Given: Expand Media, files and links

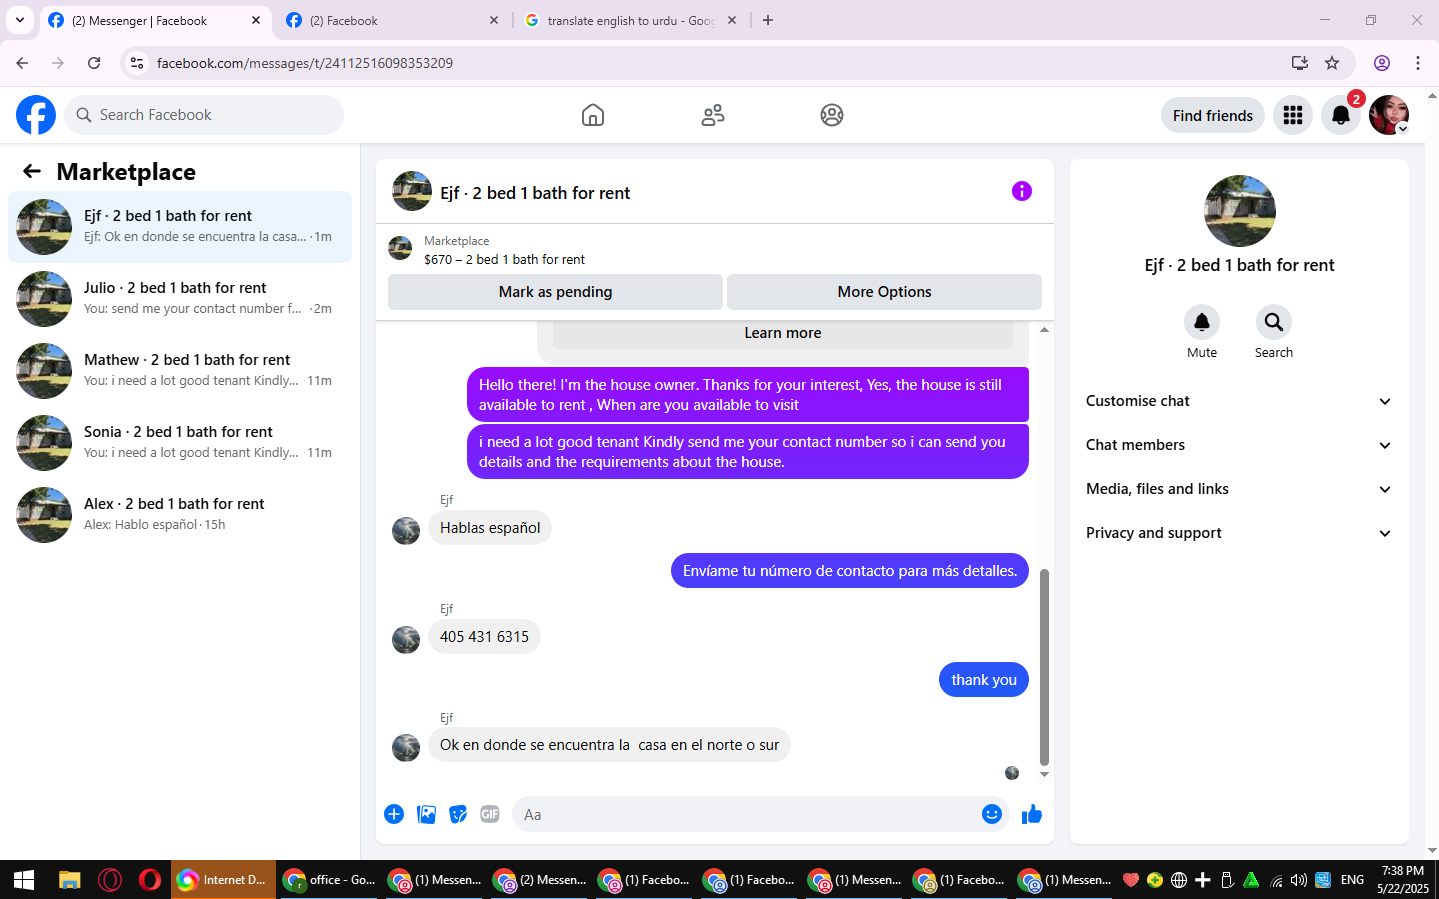Looking at the screenshot, I should point(1239,489).
